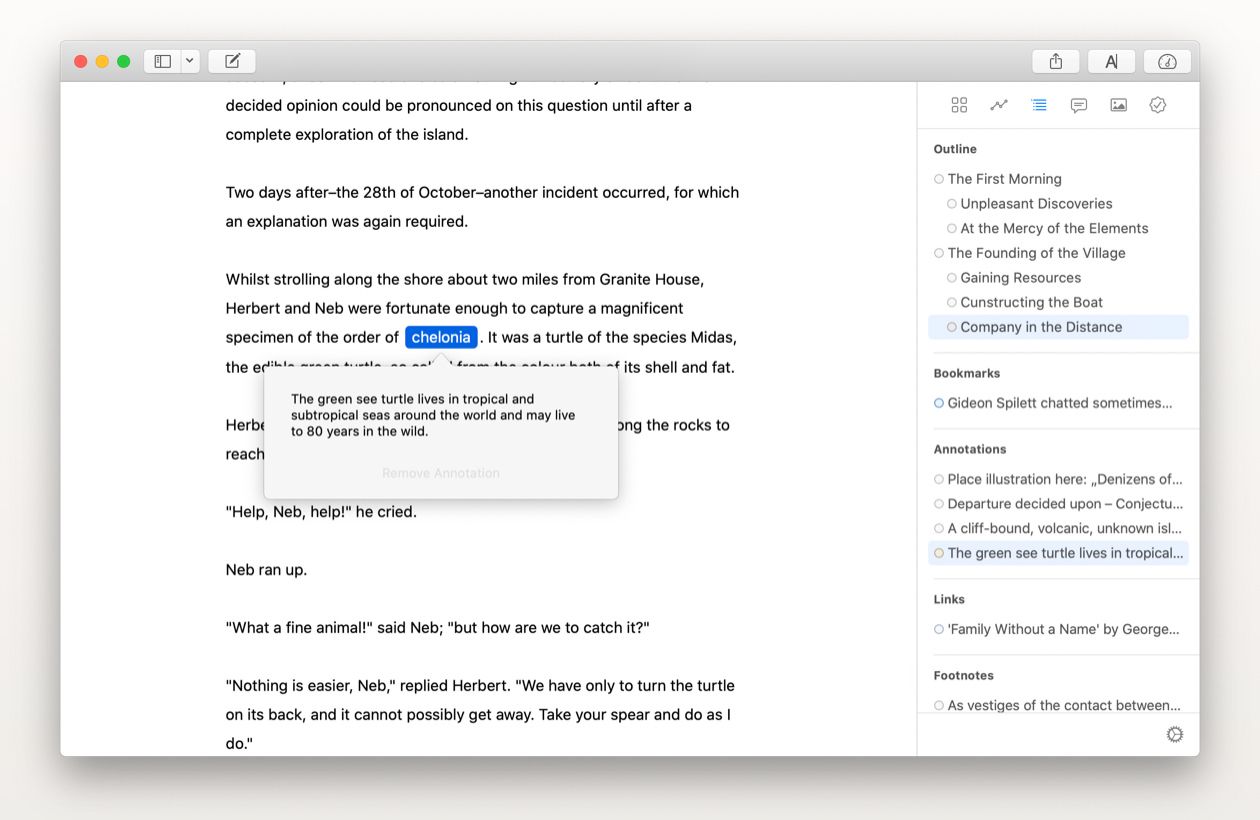The image size is (1260, 820).
Task: Click the bullet beside green see turtle annotation
Action: (x=938, y=553)
